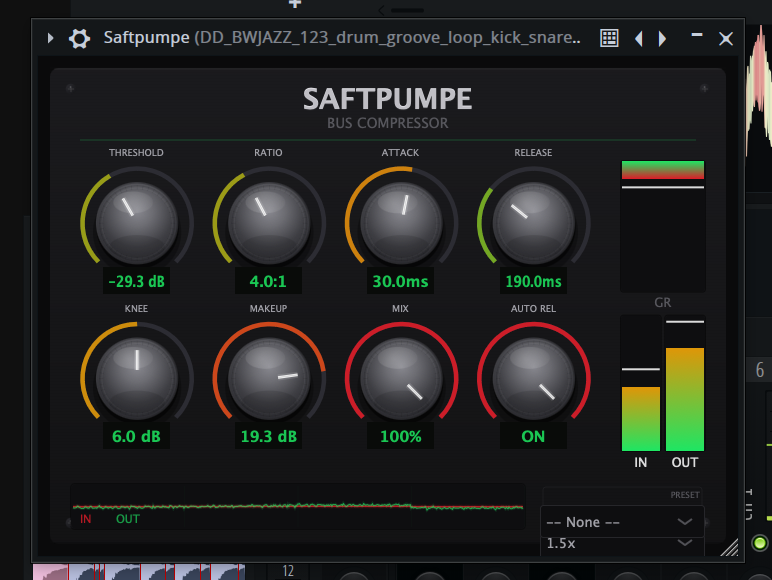This screenshot has width=772, height=580.
Task: Click the OUT level meter
Action: tap(685, 383)
